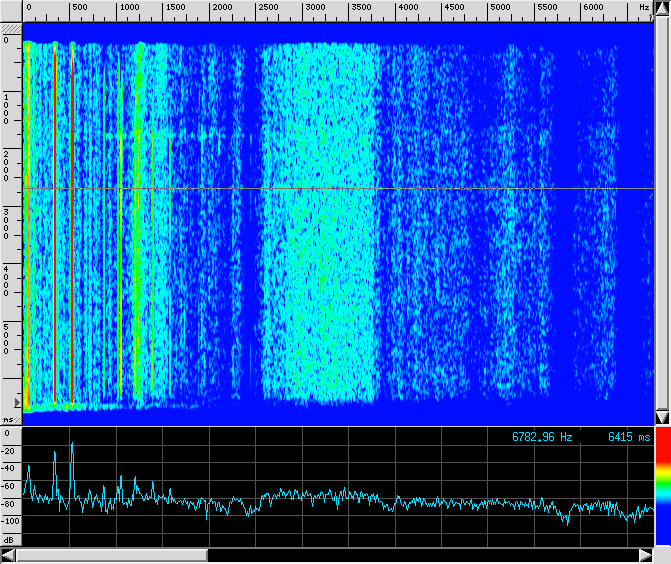Image resolution: width=671 pixels, height=564 pixels.
Task: Click the horizontal scrollbar right arrow
Action: pos(646,555)
